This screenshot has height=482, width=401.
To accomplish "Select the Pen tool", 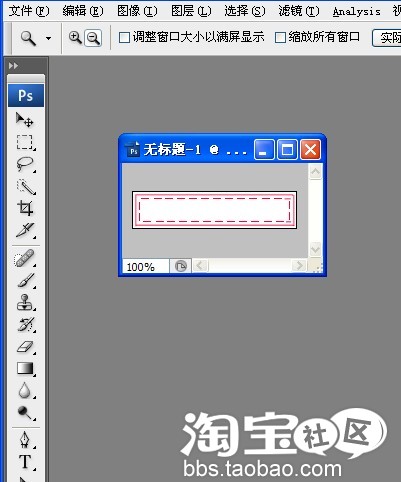I will pyautogui.click(x=25, y=440).
